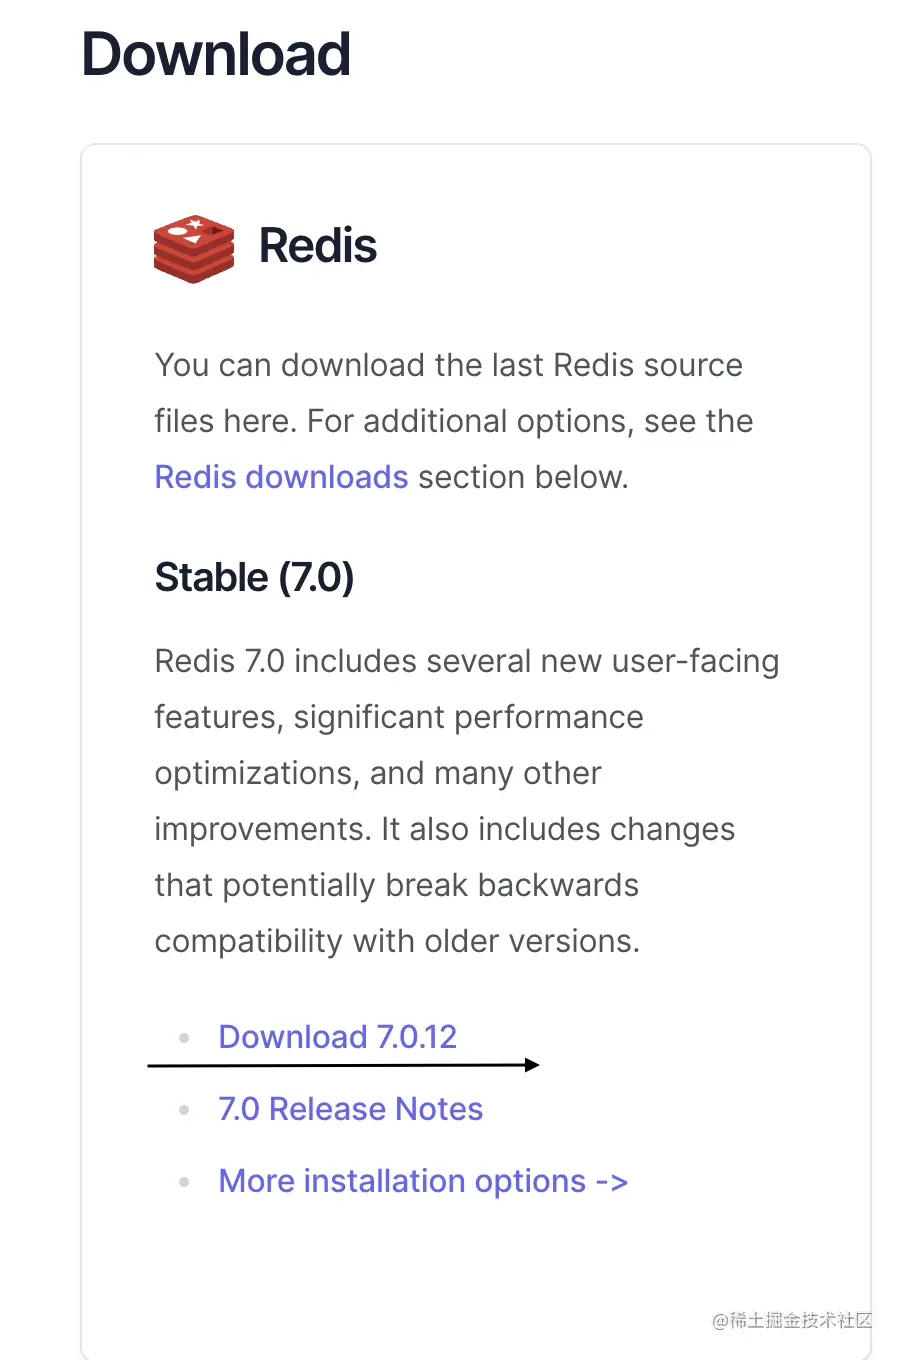Select the Stable (7.0) section heading
The width and height of the screenshot is (902, 1360).
254,577
